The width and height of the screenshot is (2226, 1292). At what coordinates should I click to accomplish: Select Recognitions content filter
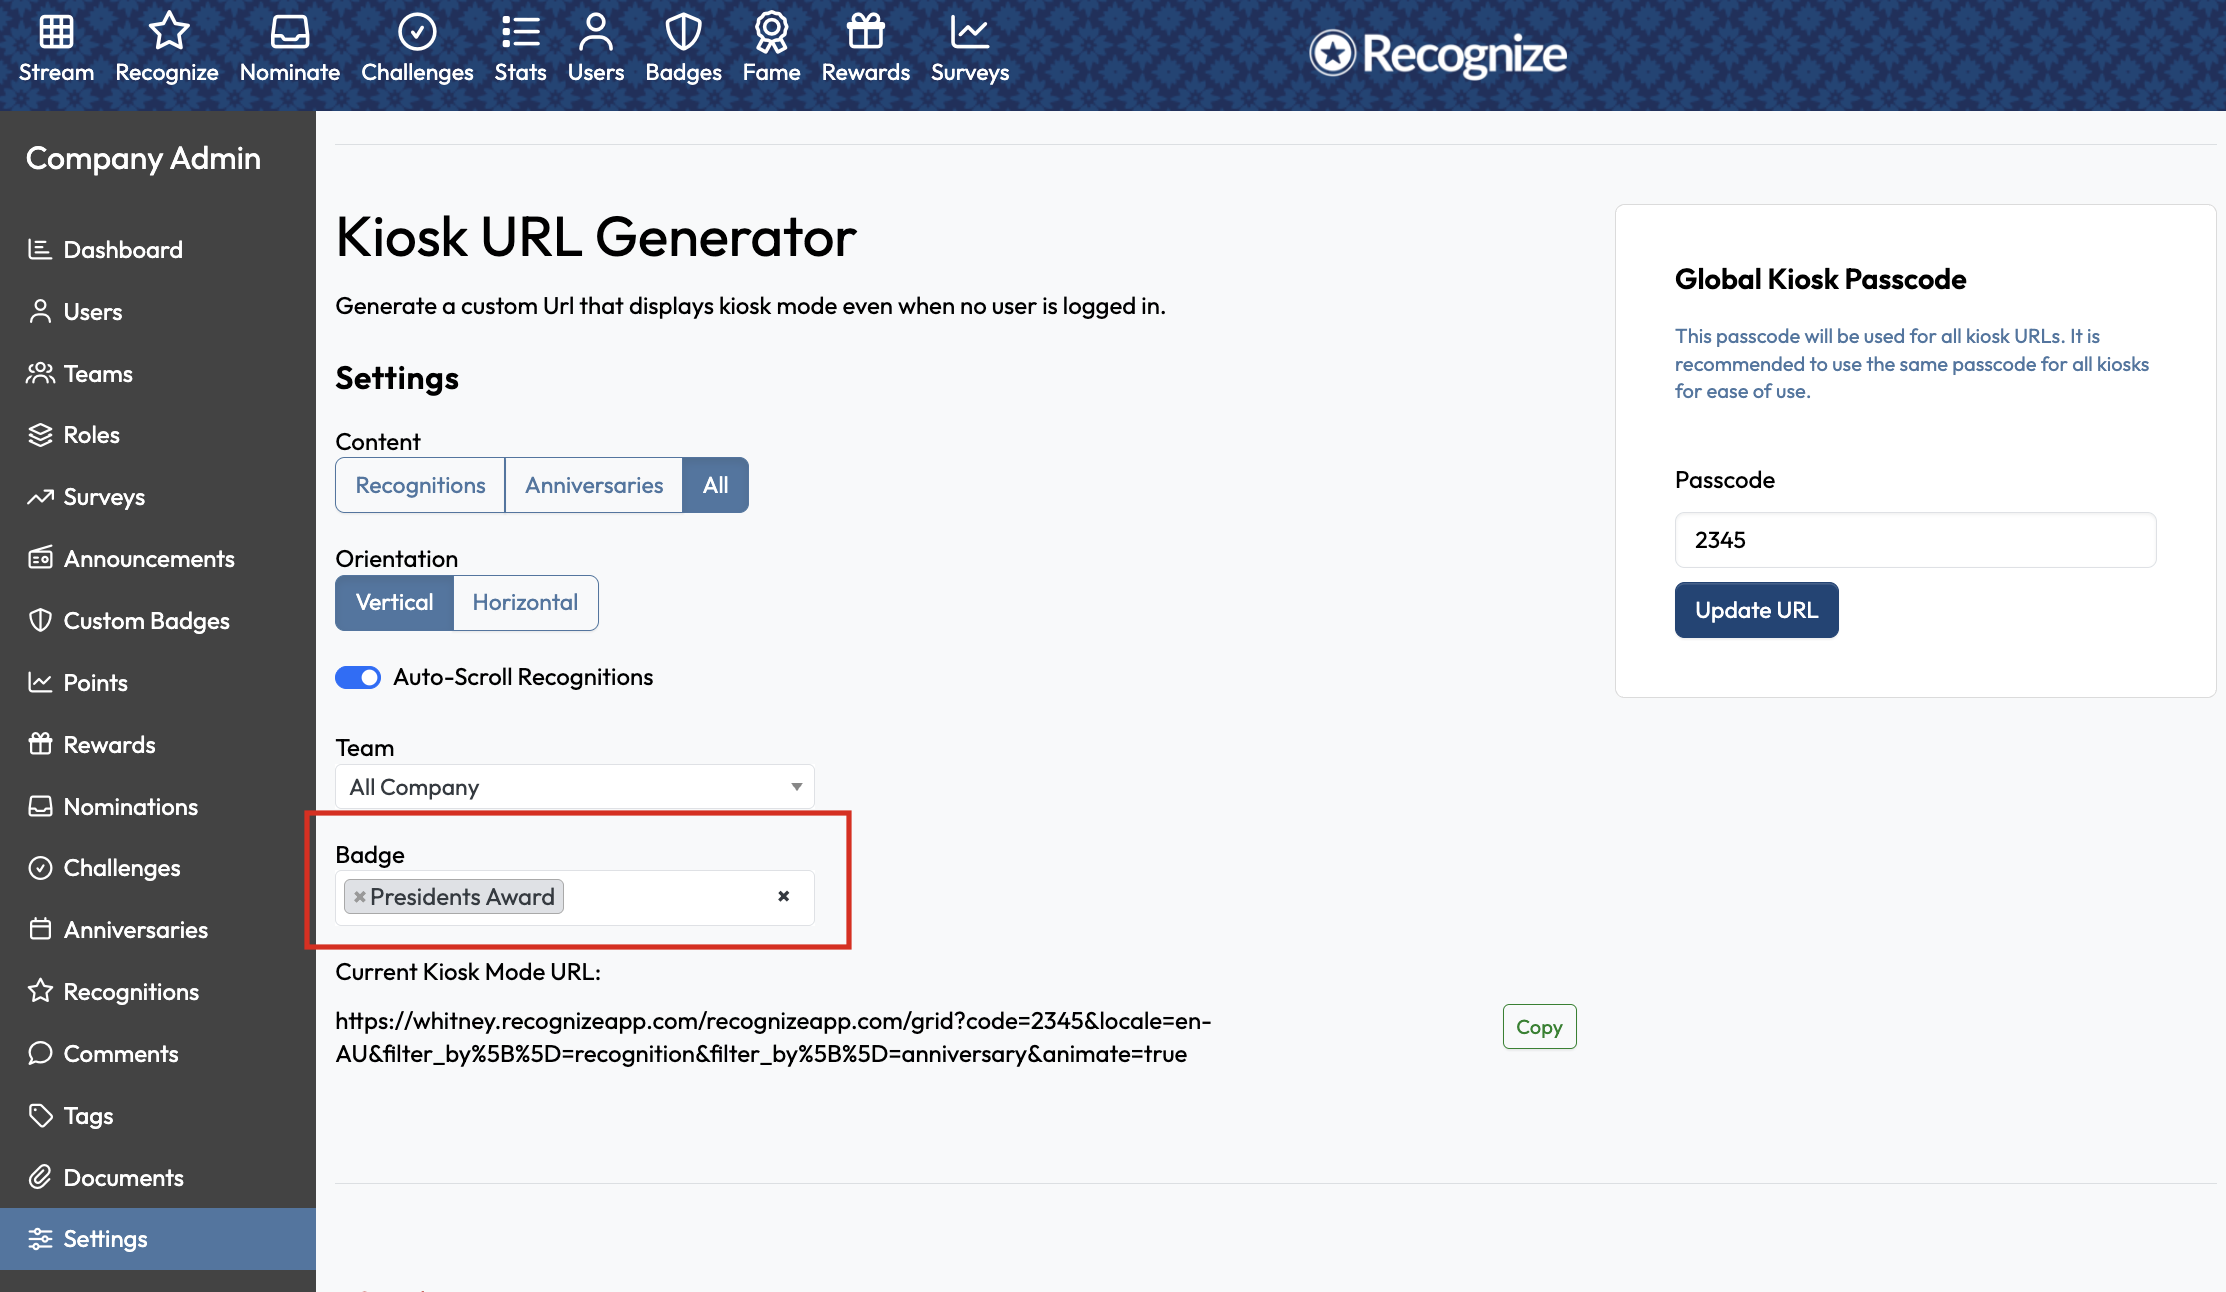tap(420, 486)
